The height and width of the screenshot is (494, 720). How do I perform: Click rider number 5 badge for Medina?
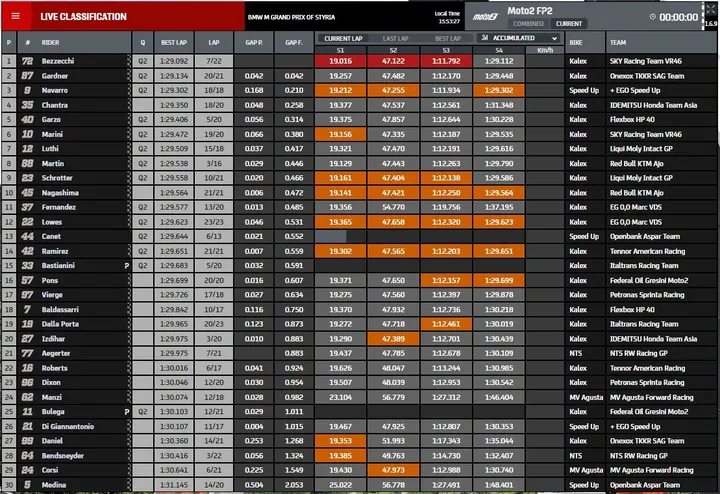28,485
